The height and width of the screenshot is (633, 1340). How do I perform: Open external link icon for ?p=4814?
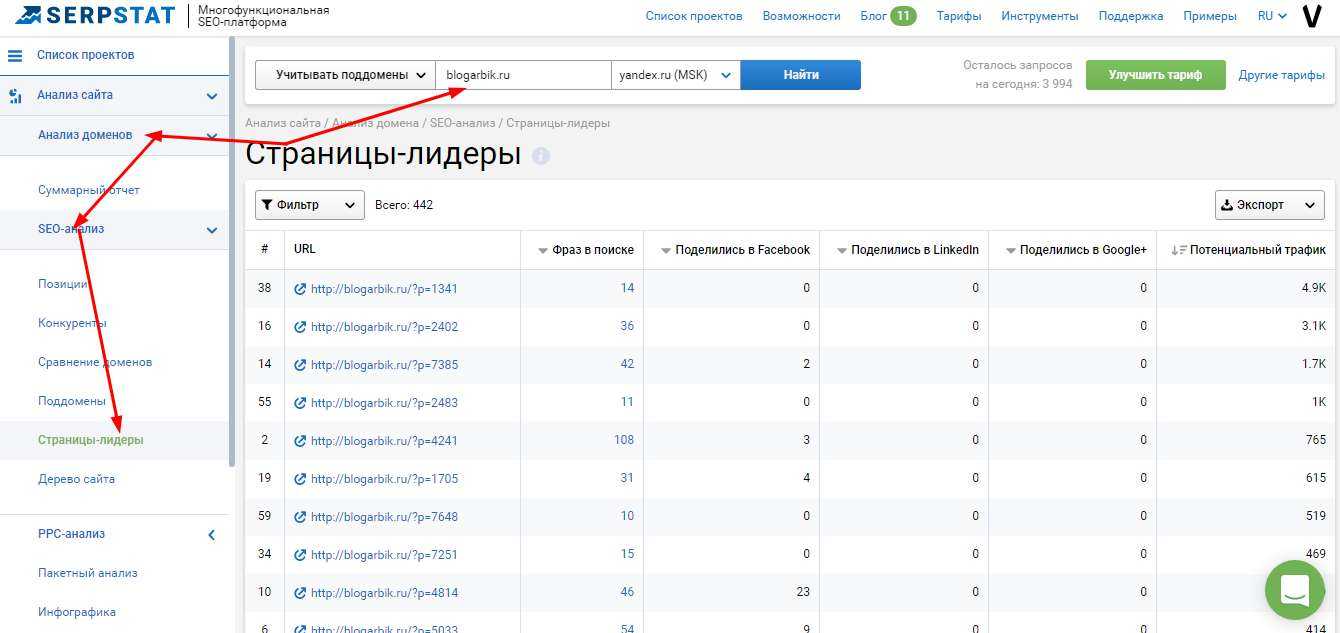click(300, 593)
